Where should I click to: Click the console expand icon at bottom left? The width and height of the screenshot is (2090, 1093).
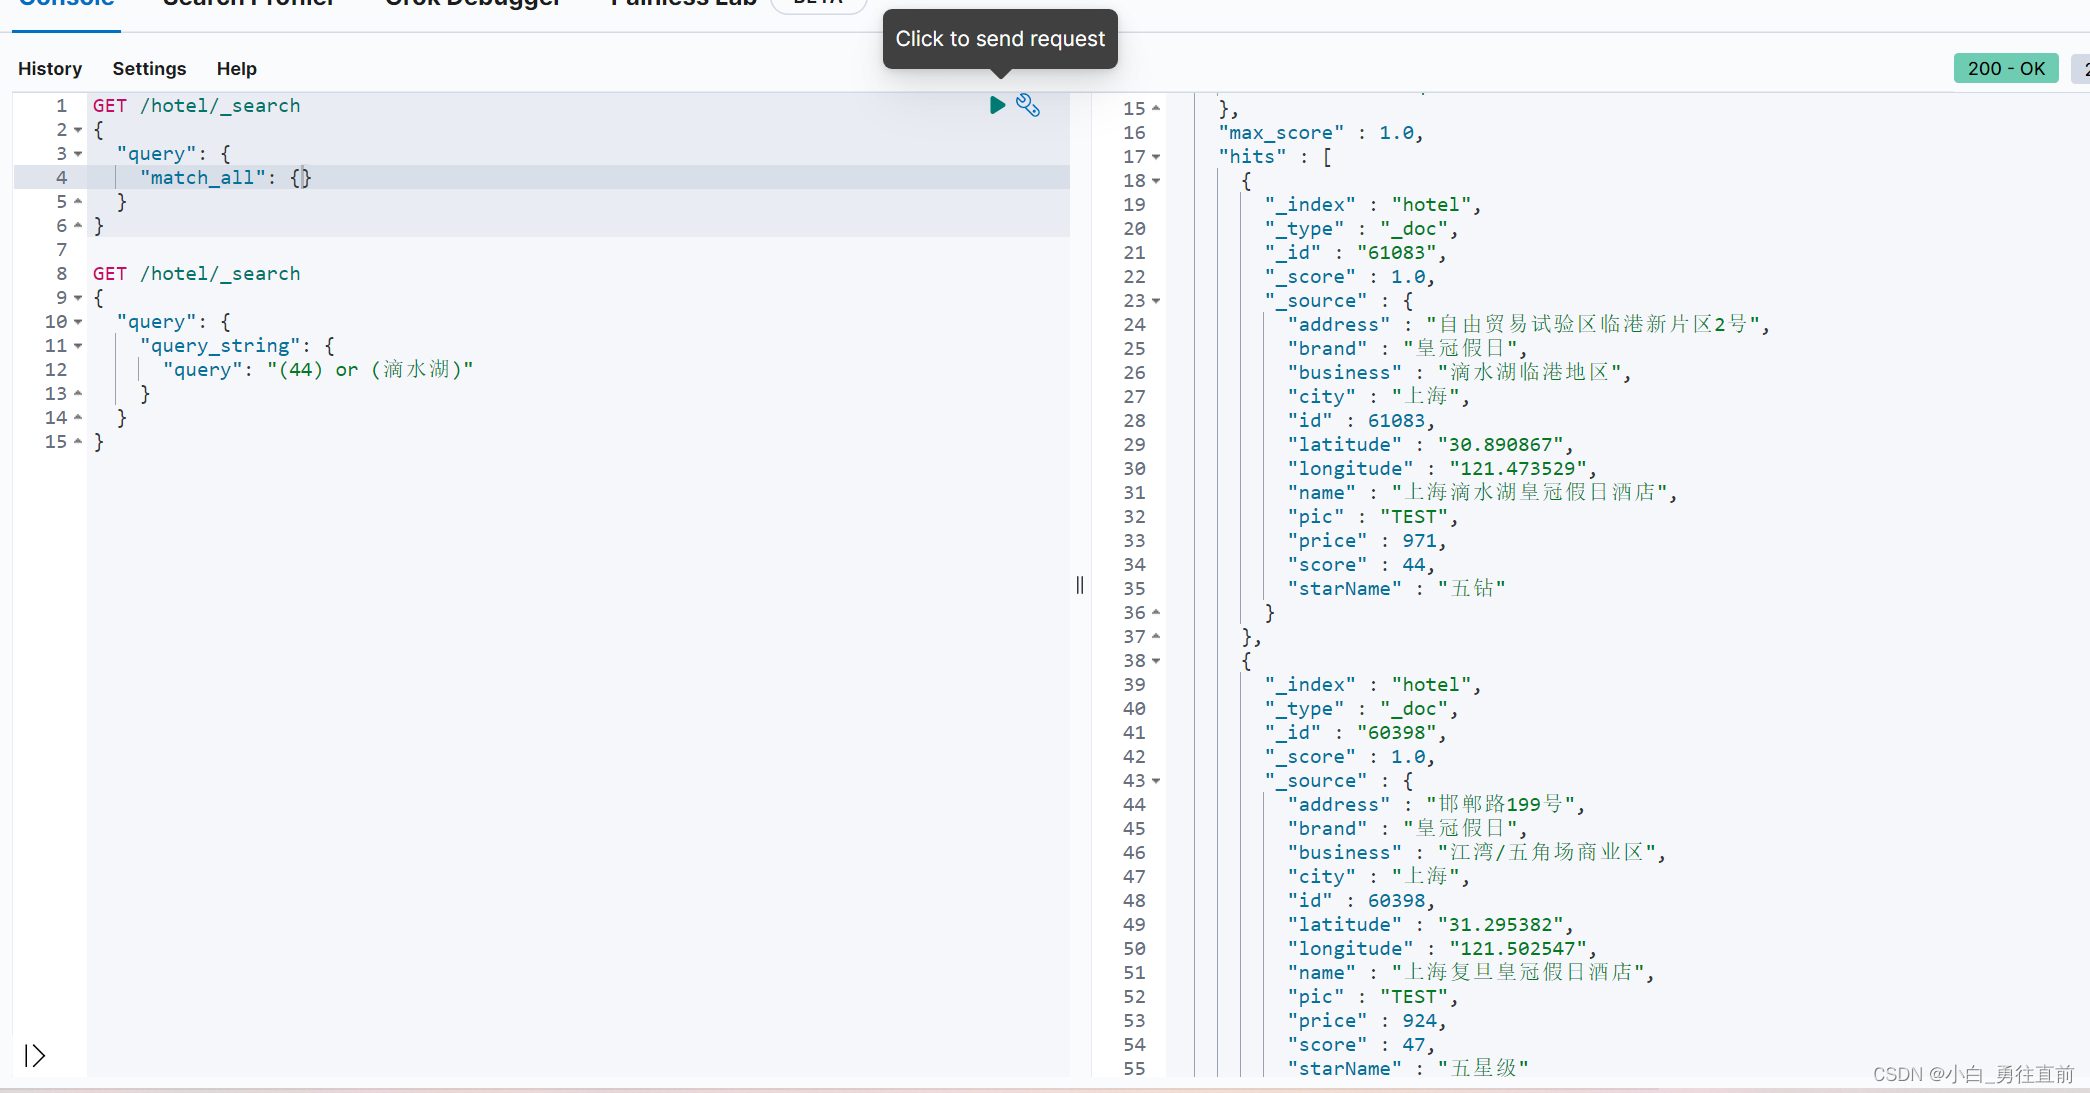point(35,1056)
